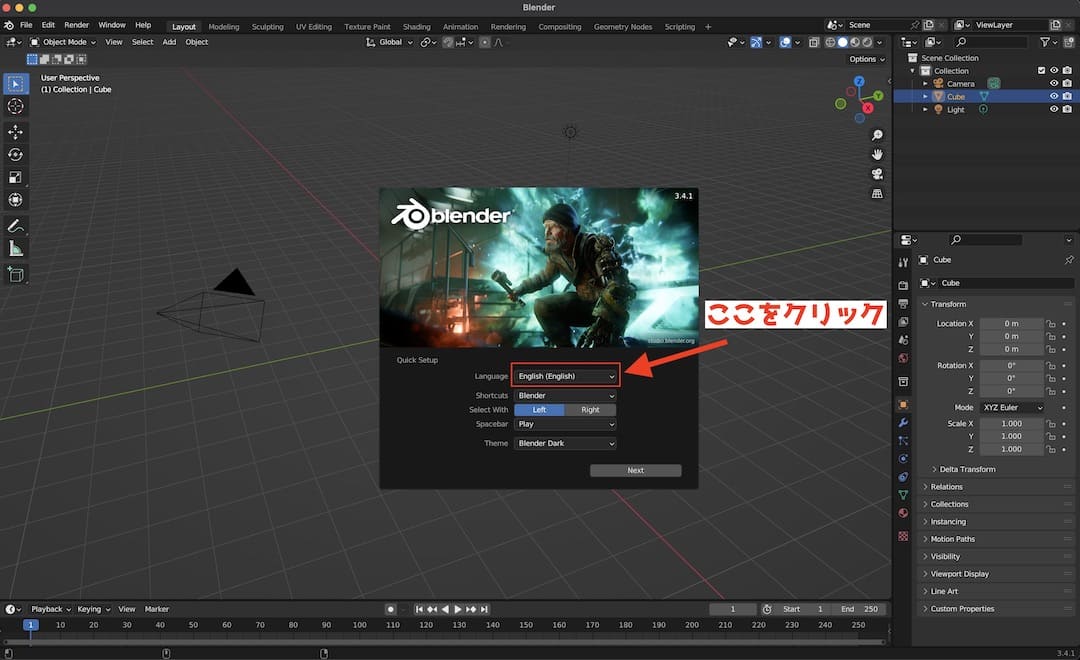Open the Modifiers wrench tab

pos(903,422)
